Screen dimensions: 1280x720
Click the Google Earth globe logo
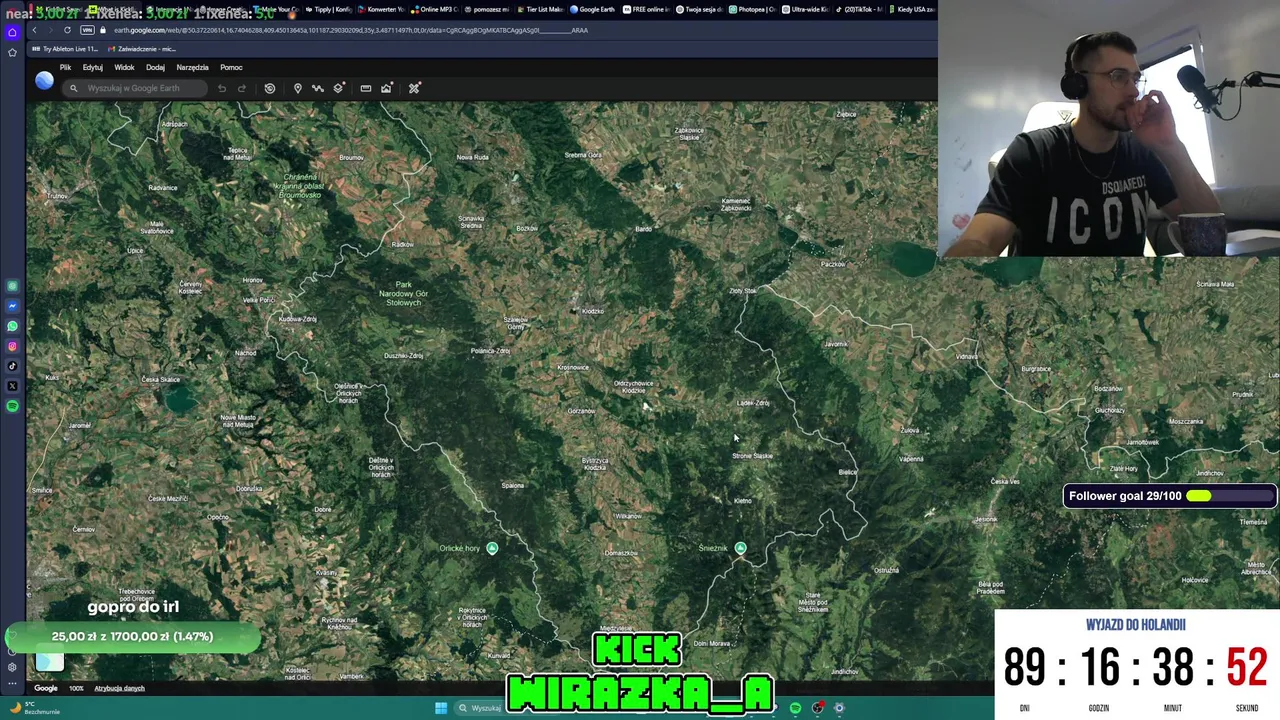(44, 80)
